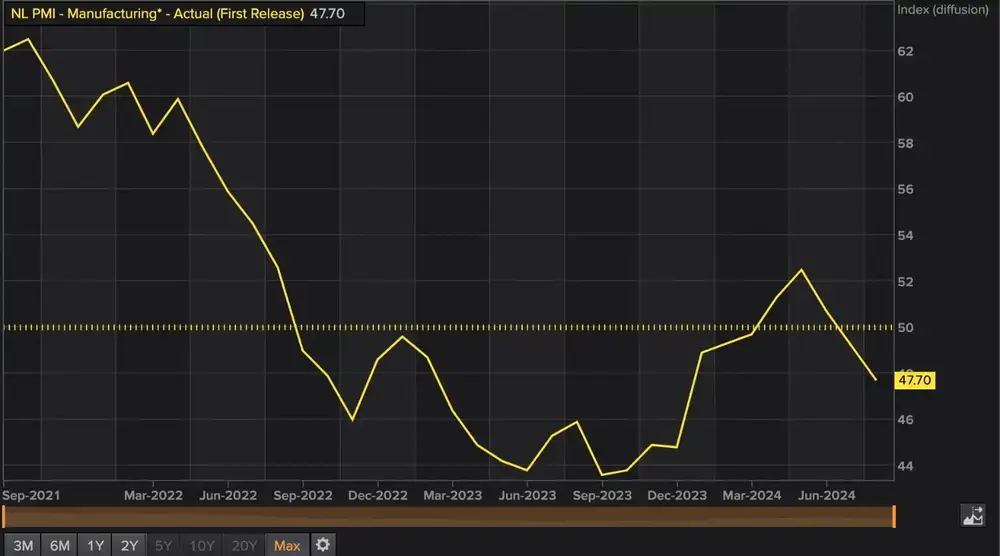Select the 3M time range
The height and width of the screenshot is (556, 1000).
tap(23, 546)
